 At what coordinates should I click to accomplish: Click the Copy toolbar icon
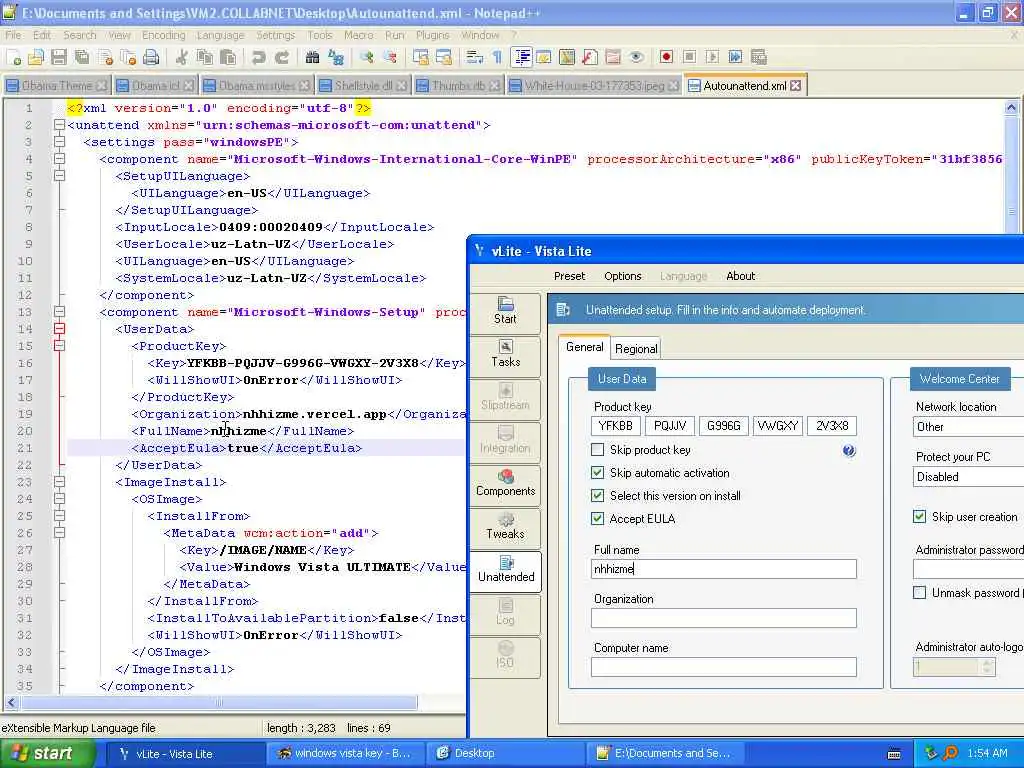[x=205, y=57]
